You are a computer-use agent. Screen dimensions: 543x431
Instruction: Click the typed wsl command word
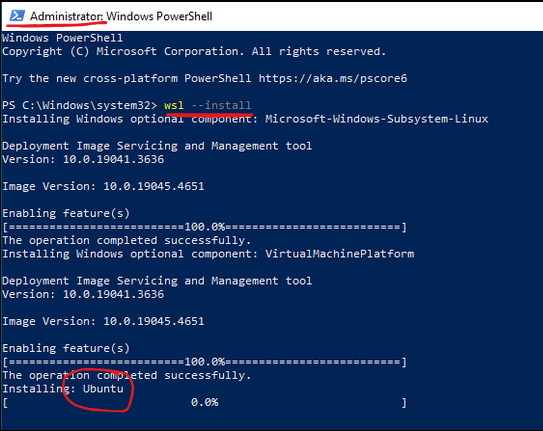coord(174,105)
